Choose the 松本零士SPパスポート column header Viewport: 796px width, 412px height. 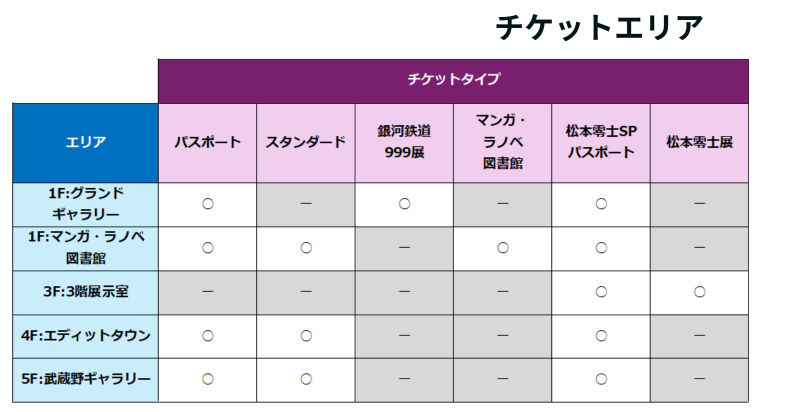601,143
